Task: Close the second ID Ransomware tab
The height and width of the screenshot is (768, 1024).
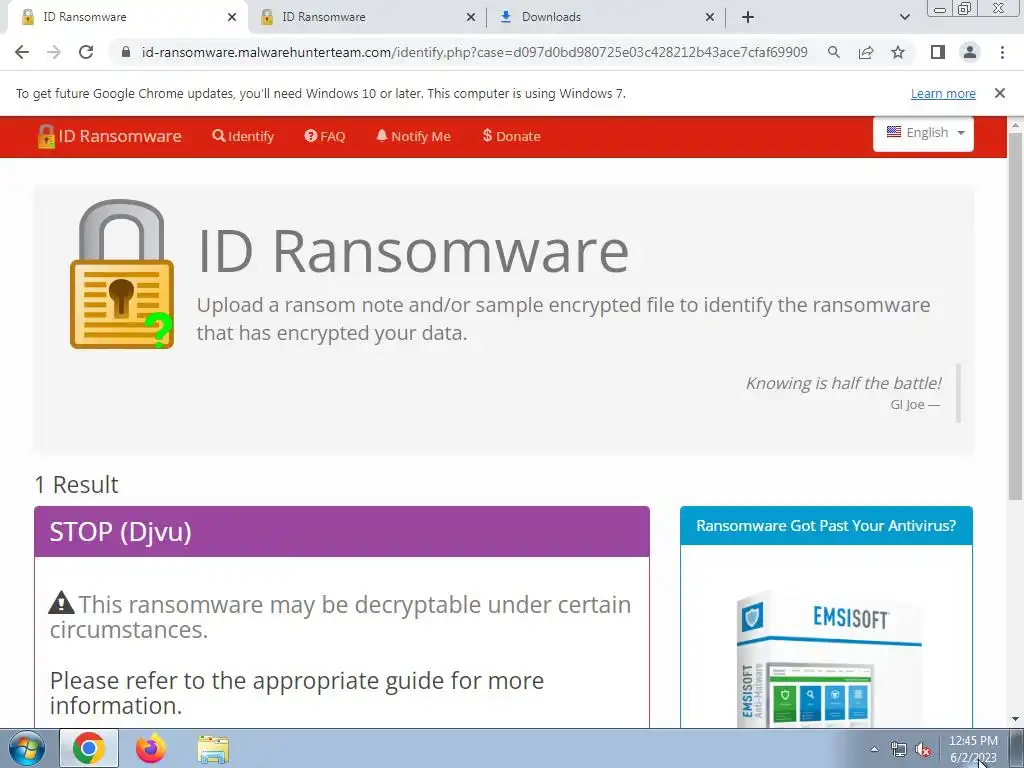Action: (x=471, y=17)
